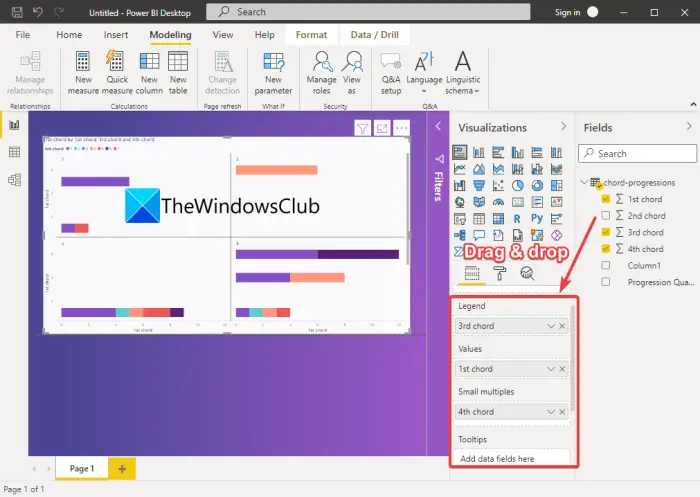Open 3rd chord Legend dropdown arrow
The width and height of the screenshot is (700, 497).
[x=551, y=326]
